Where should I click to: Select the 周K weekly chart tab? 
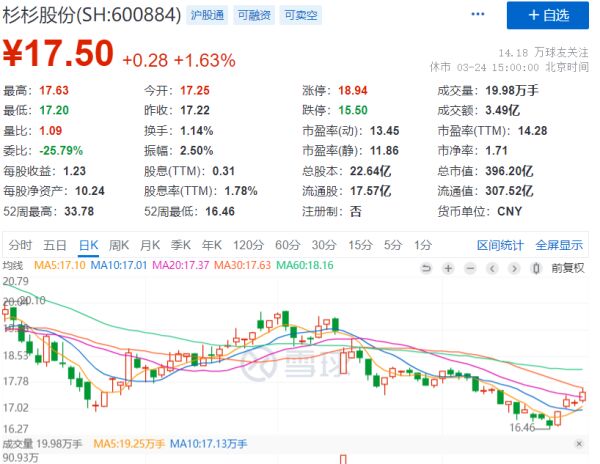click(x=119, y=244)
